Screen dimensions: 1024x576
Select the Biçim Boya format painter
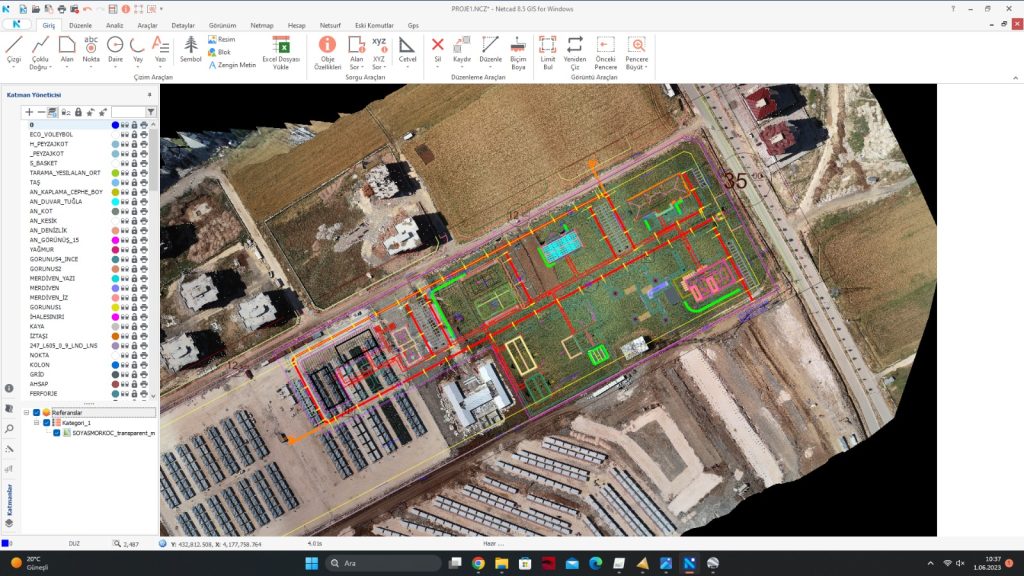(x=518, y=52)
